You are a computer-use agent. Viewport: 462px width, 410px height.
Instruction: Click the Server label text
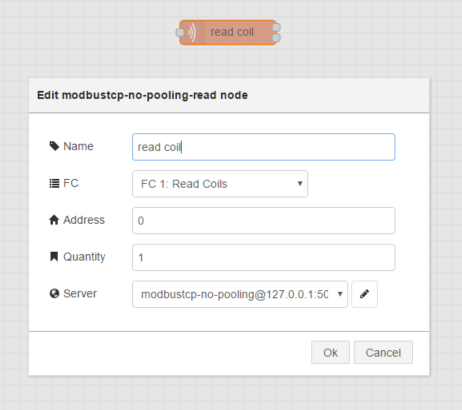pyautogui.click(x=80, y=294)
